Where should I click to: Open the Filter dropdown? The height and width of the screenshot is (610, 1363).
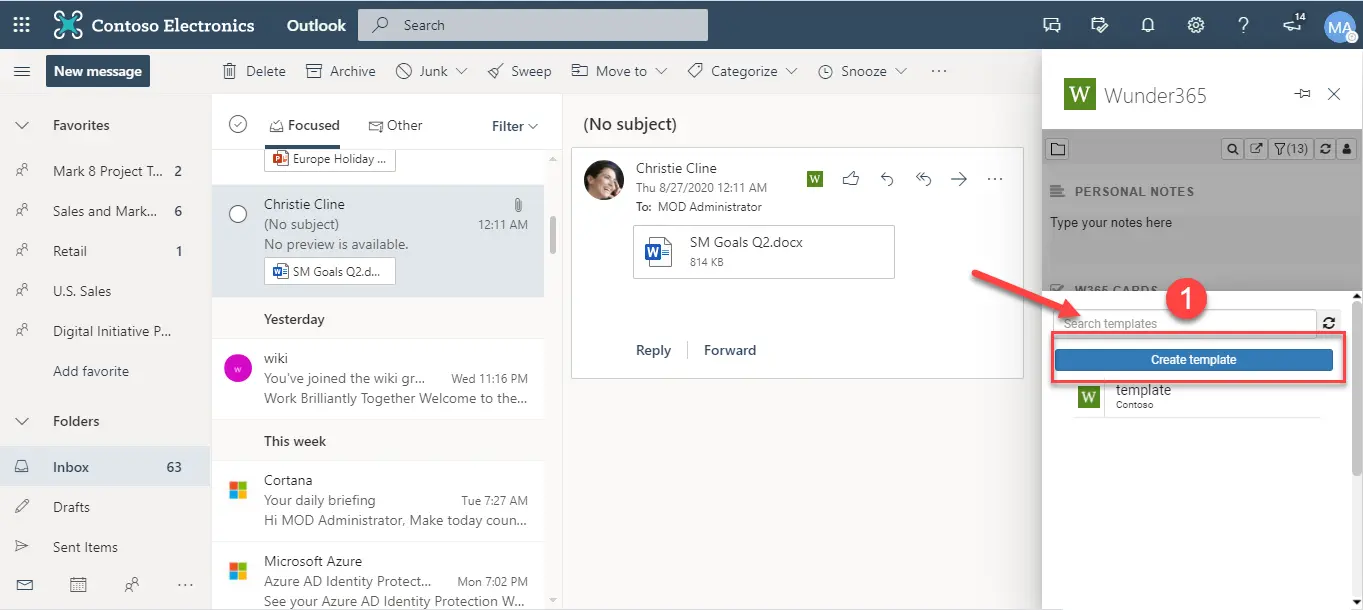pyautogui.click(x=514, y=126)
